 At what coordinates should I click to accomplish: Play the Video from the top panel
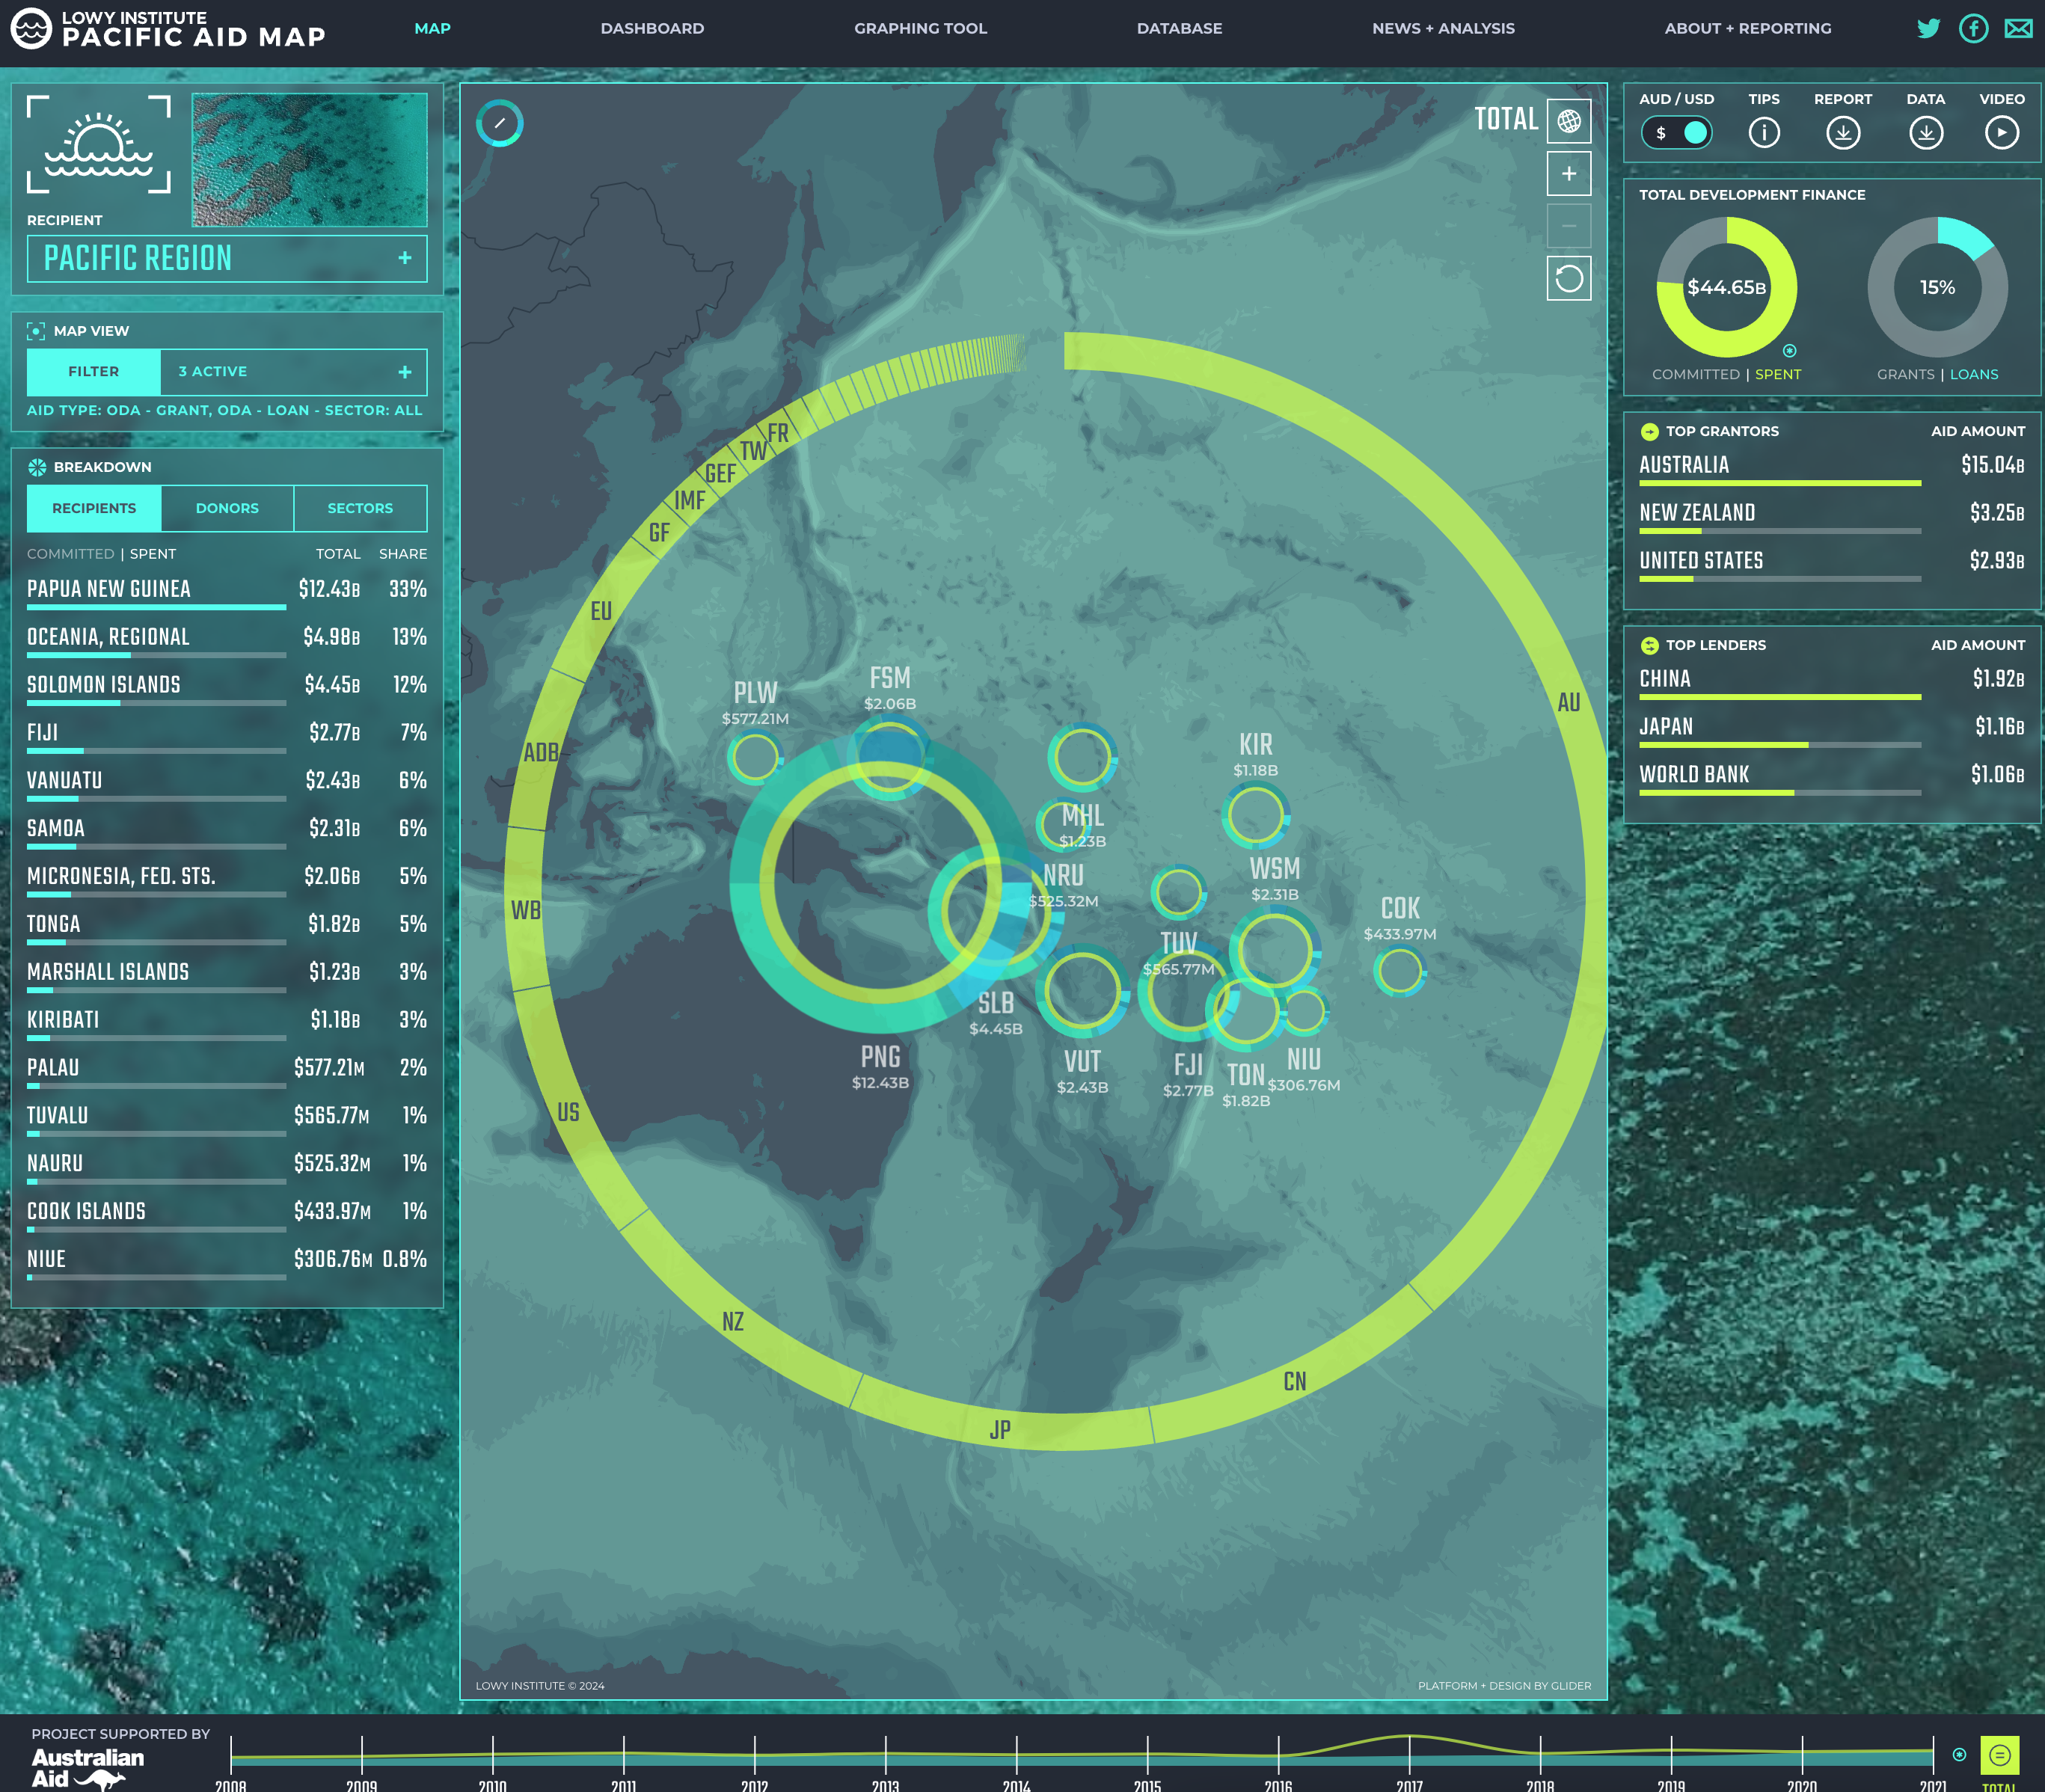[x=2001, y=130]
